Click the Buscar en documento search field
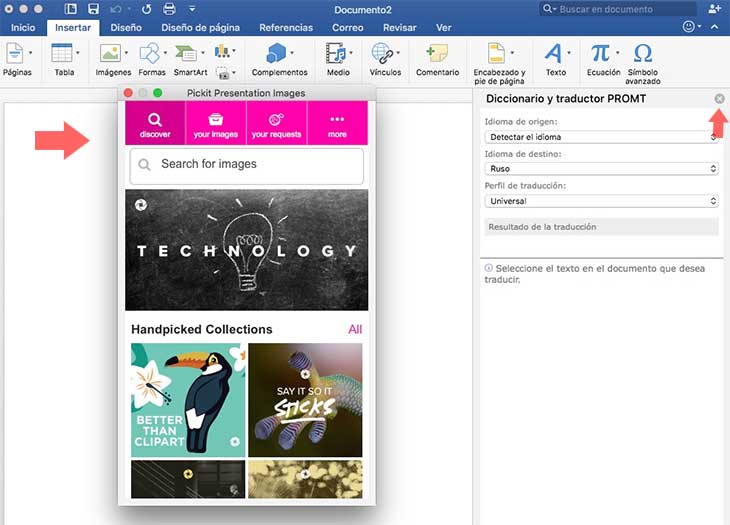 (618, 9)
